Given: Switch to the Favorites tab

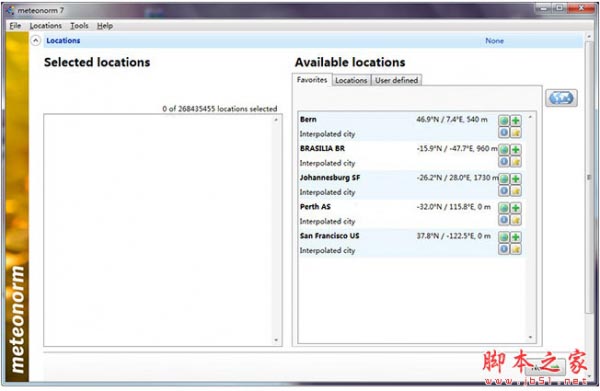Looking at the screenshot, I should click(312, 80).
